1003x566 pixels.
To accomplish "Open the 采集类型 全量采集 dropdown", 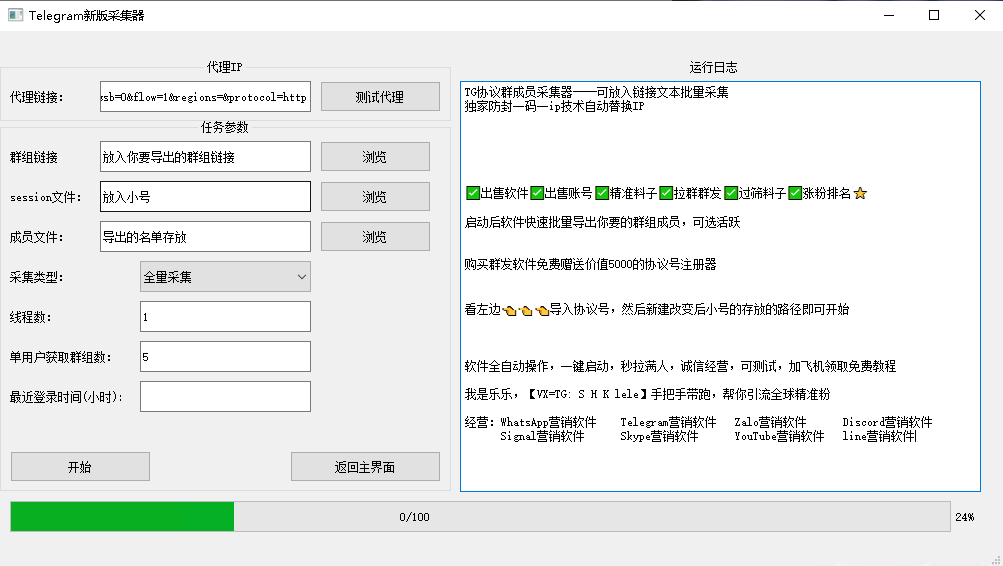I will [x=225, y=277].
